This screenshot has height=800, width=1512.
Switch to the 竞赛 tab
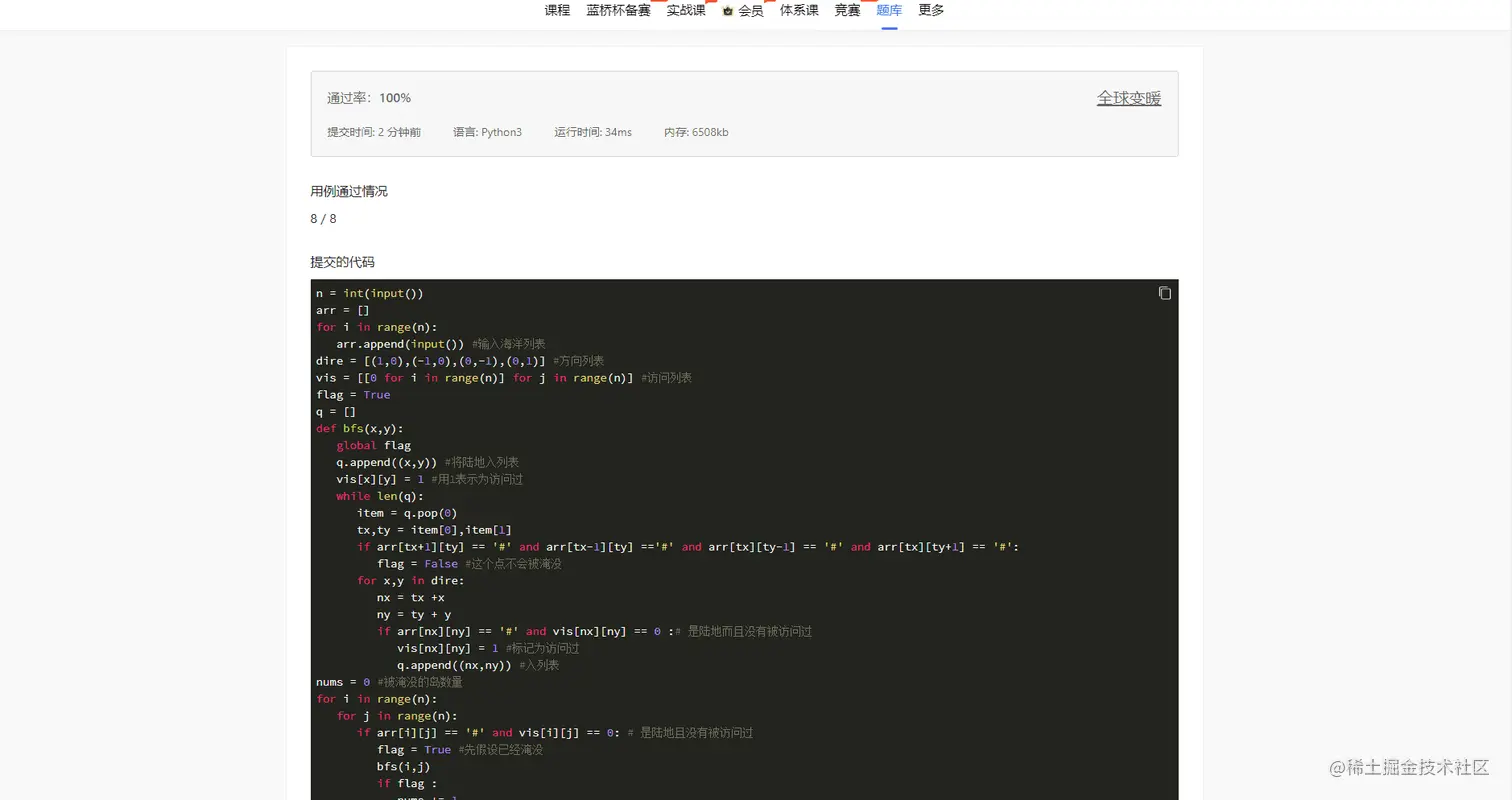[846, 11]
